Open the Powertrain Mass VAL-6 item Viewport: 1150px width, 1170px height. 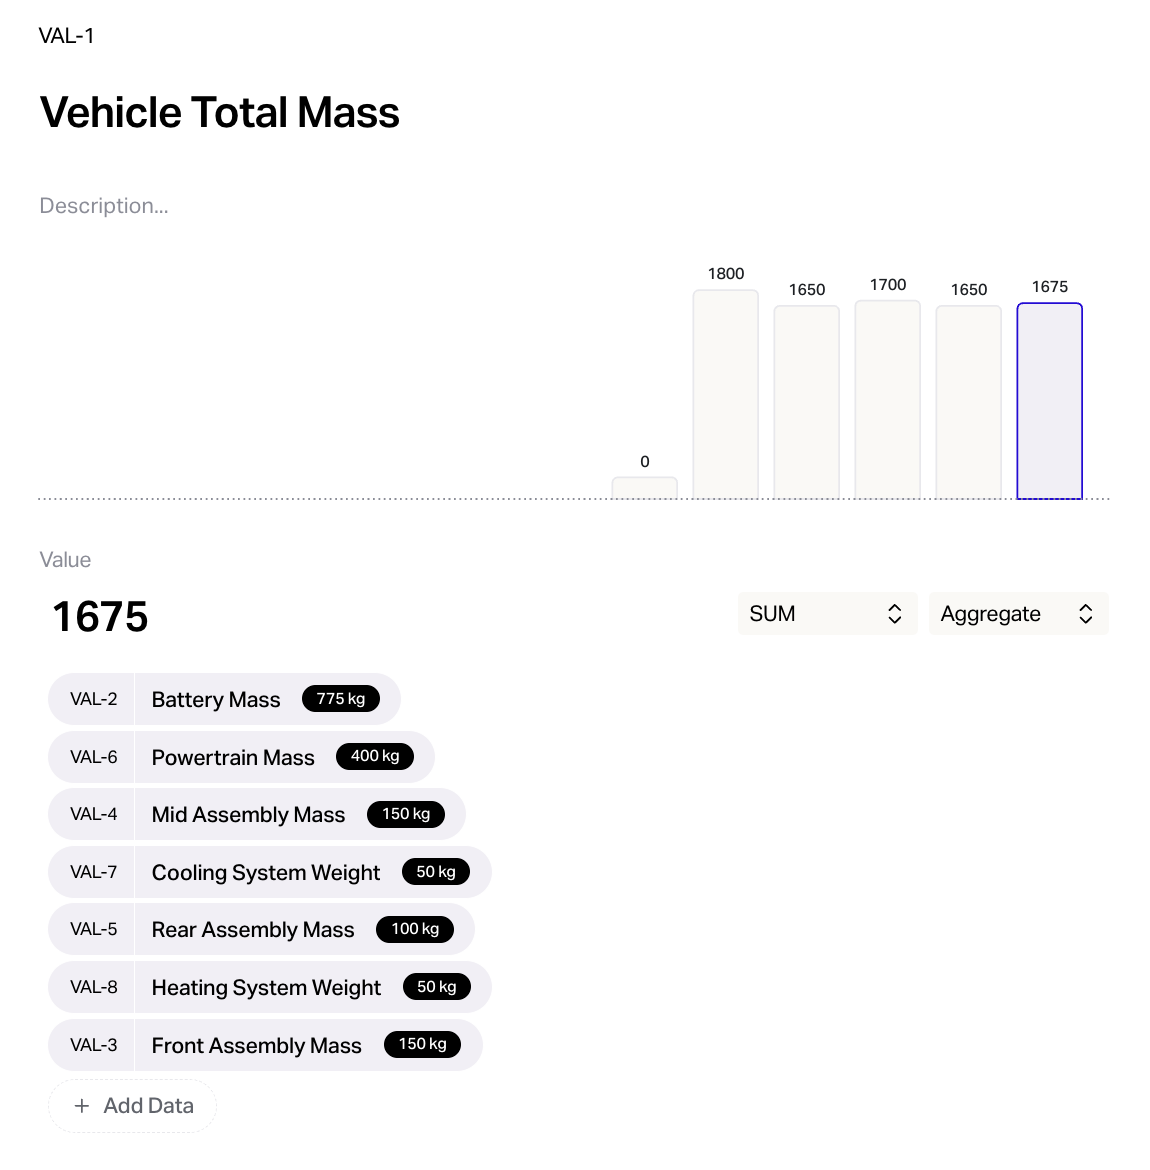coord(241,757)
